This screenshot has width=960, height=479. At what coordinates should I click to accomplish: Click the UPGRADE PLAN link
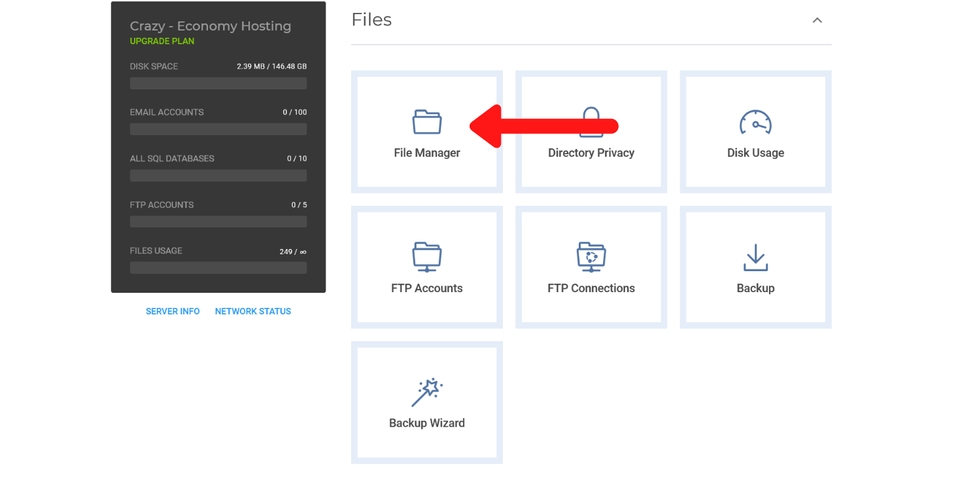[162, 42]
